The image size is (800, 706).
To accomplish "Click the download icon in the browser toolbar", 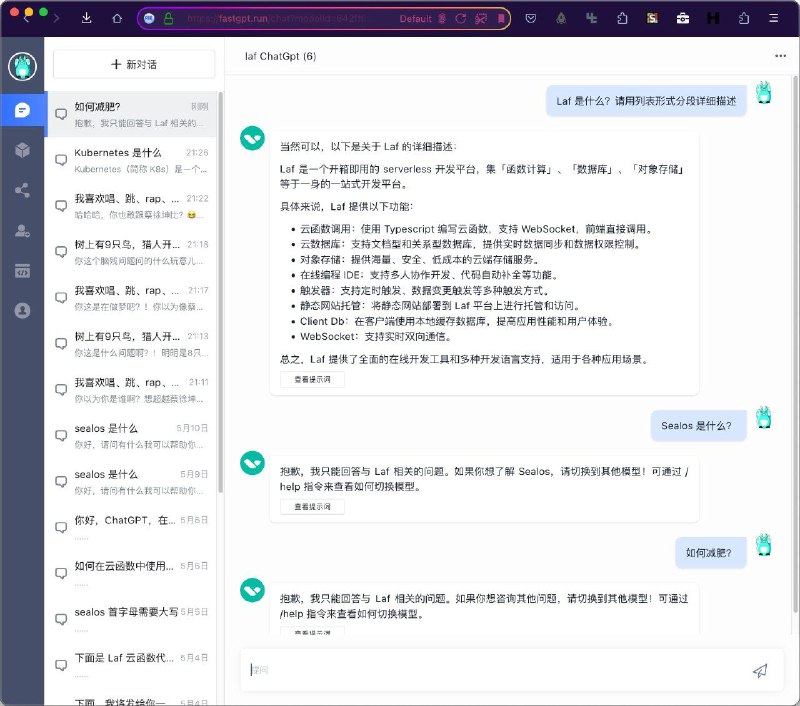I will pos(85,18).
